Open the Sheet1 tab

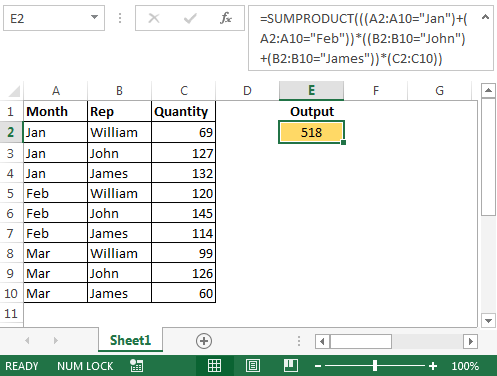[x=130, y=340]
